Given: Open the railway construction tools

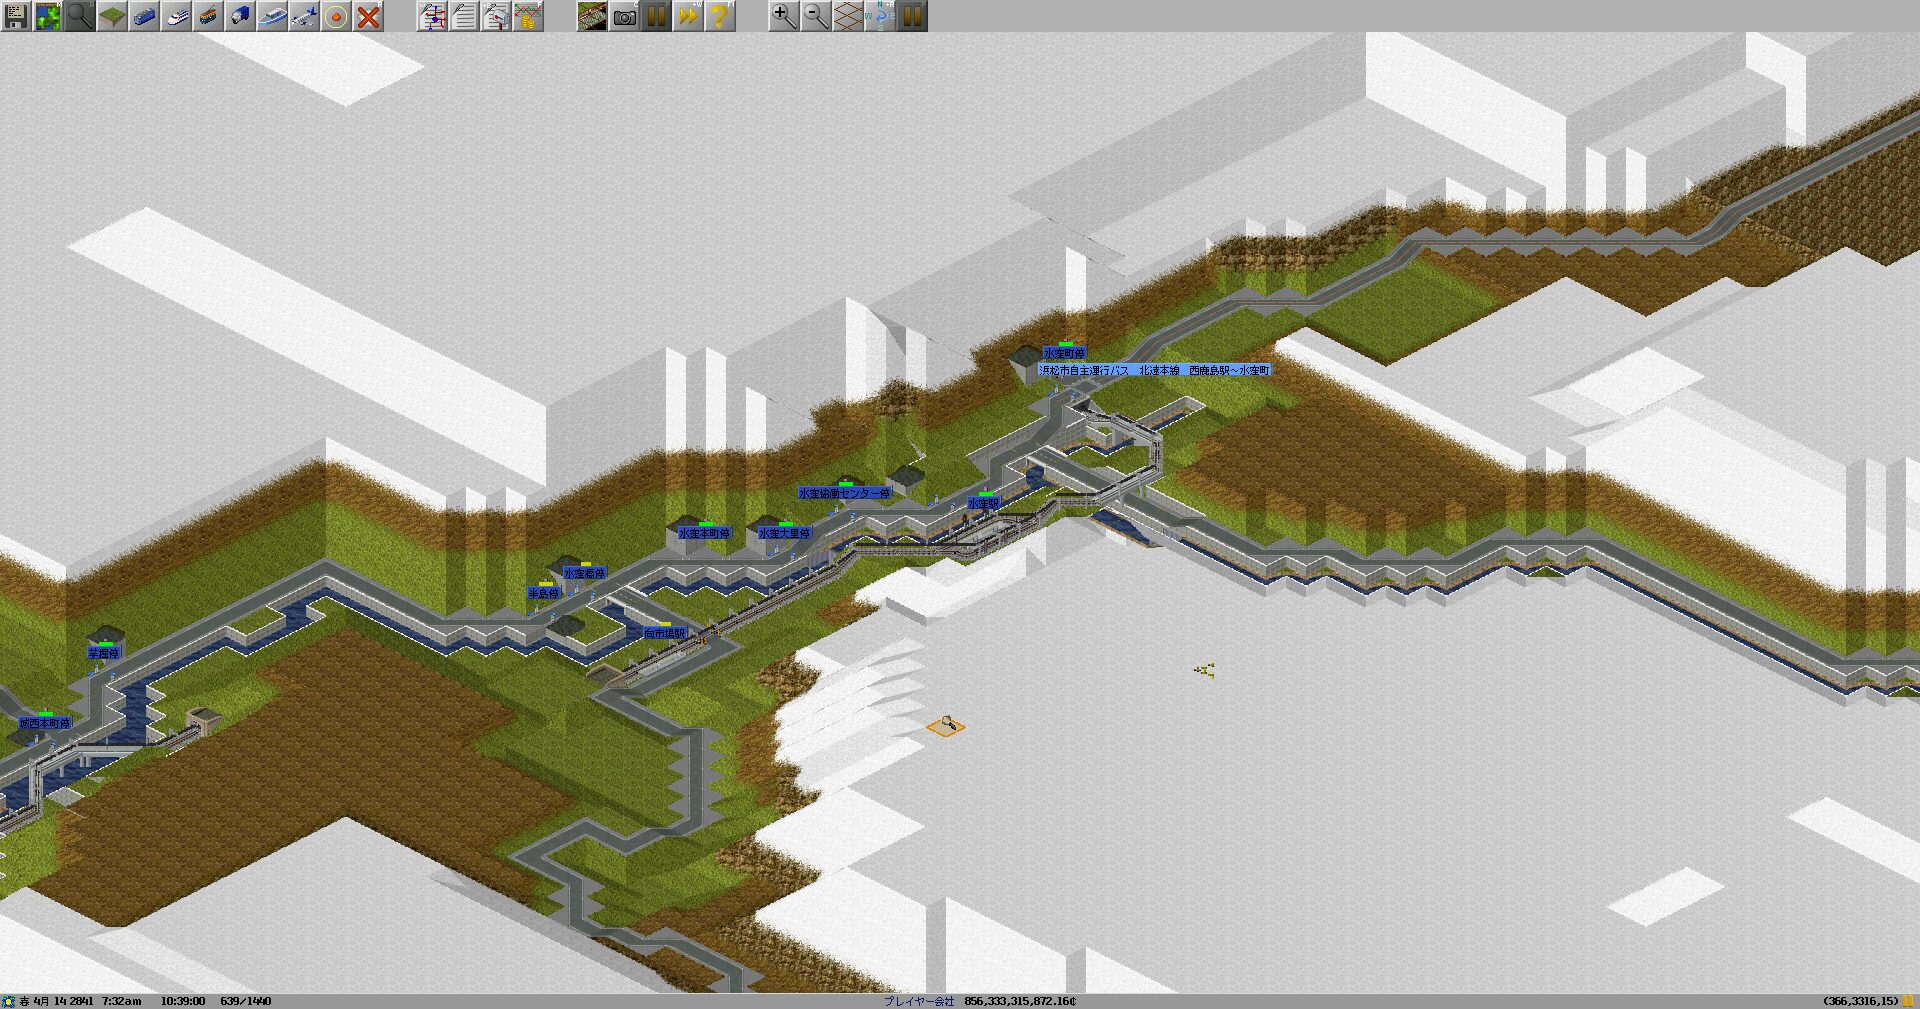Looking at the screenshot, I should 144,16.
